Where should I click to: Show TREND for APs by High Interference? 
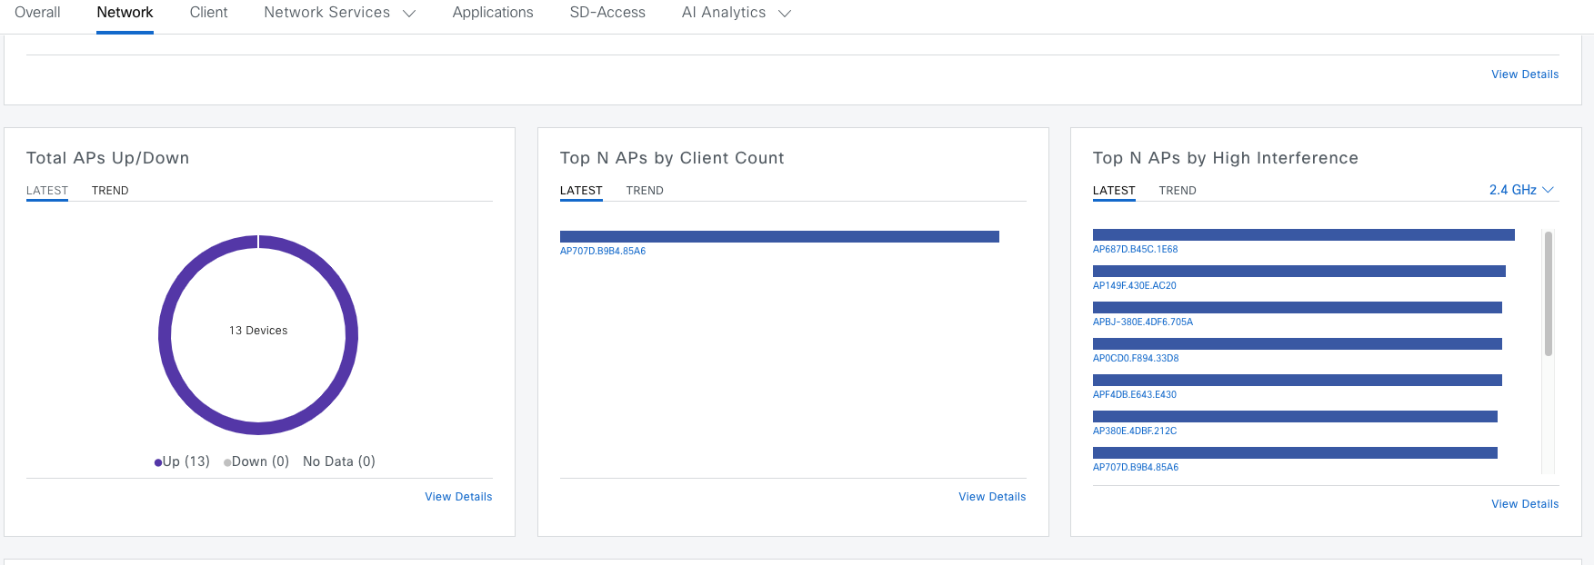[x=1177, y=190]
